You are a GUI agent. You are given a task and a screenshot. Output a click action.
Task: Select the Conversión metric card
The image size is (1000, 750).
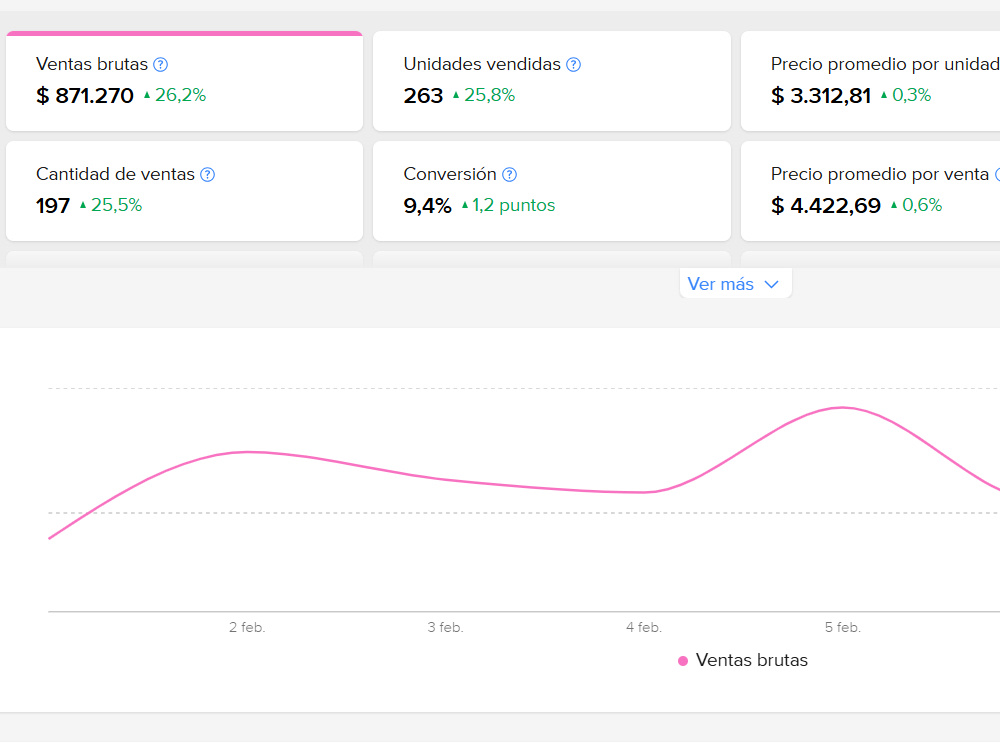click(552, 191)
